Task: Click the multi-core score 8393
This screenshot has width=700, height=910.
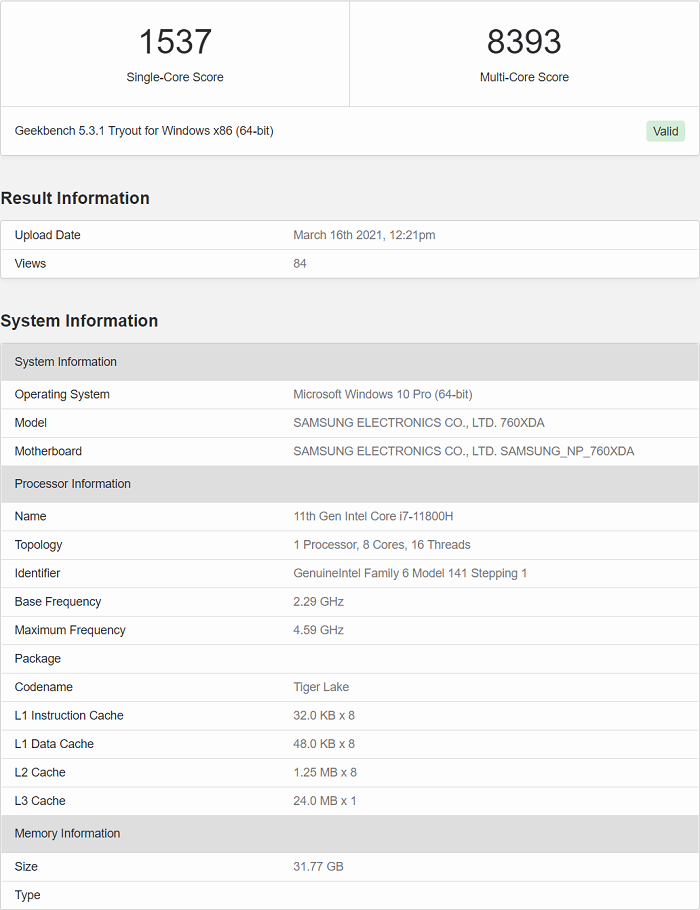Action: (x=524, y=42)
